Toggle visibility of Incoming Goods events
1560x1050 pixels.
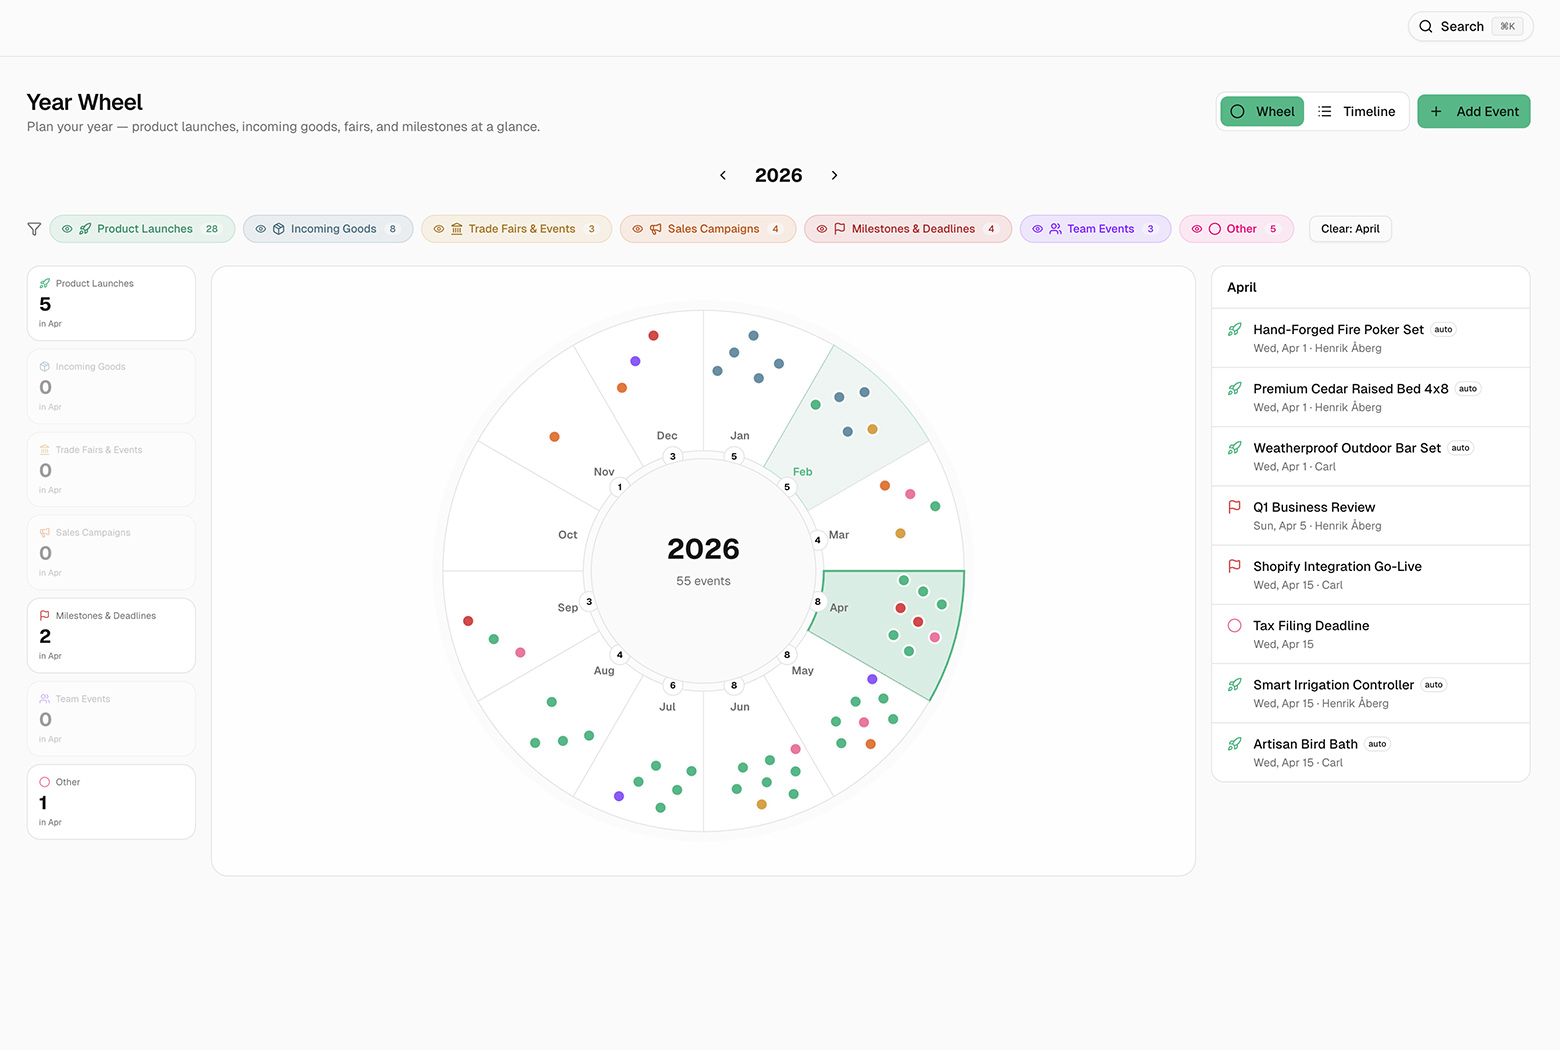(x=260, y=229)
